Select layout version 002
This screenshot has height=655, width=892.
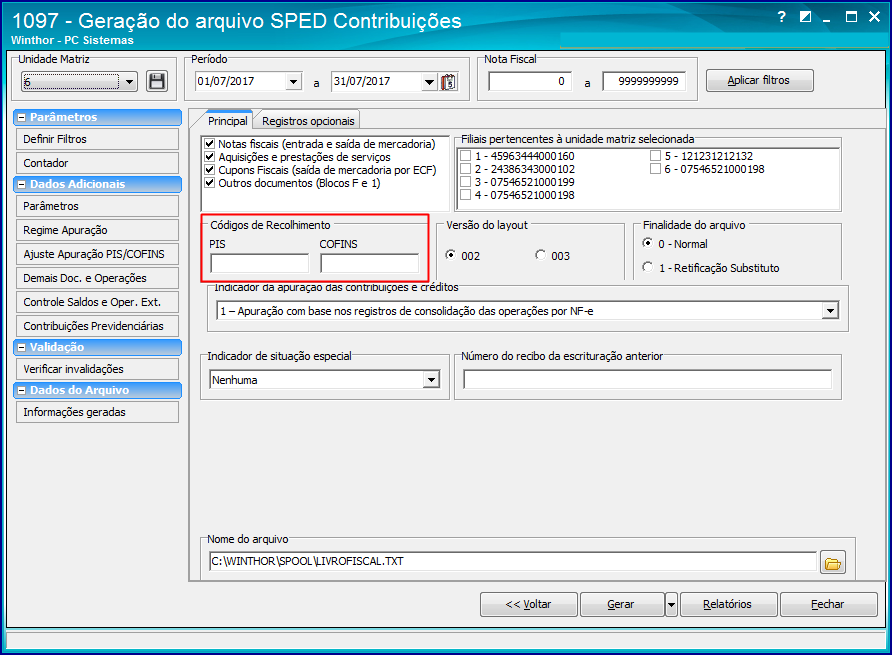451,255
